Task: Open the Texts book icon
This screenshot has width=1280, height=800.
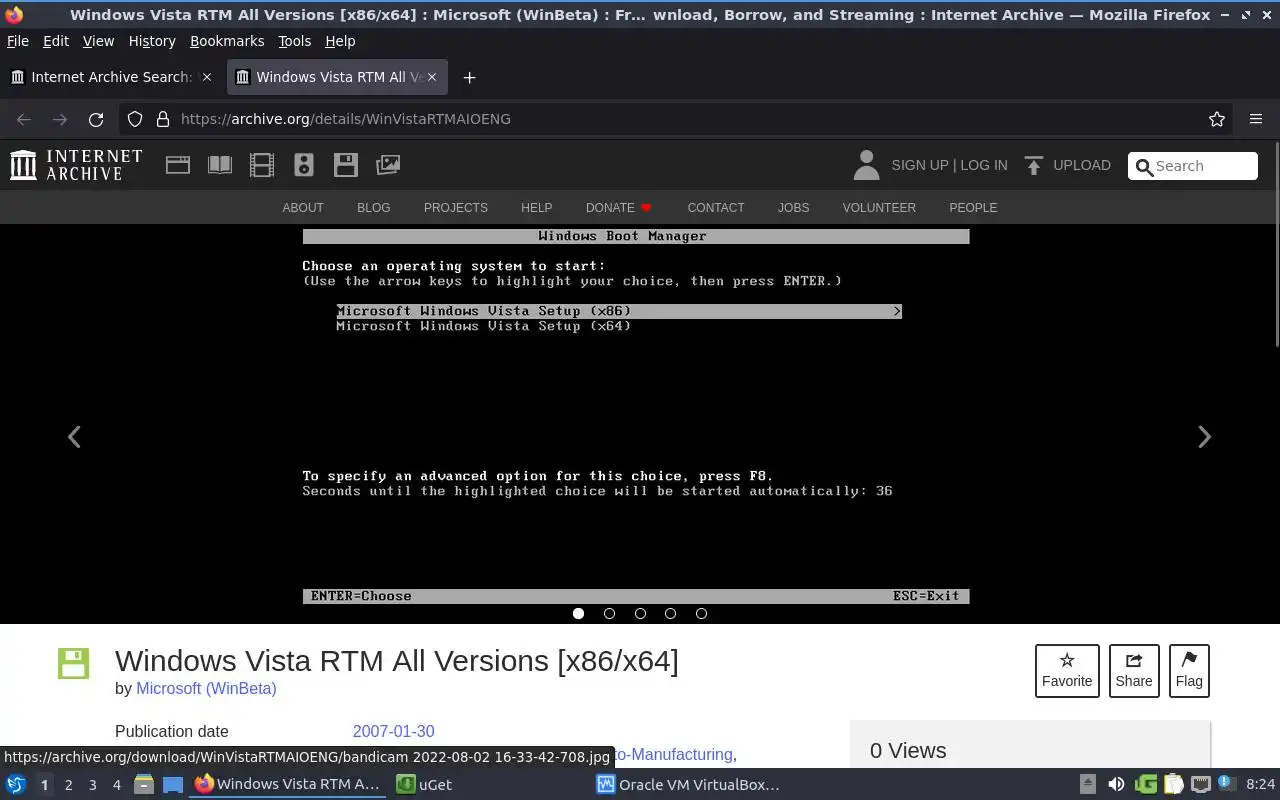Action: (x=220, y=165)
